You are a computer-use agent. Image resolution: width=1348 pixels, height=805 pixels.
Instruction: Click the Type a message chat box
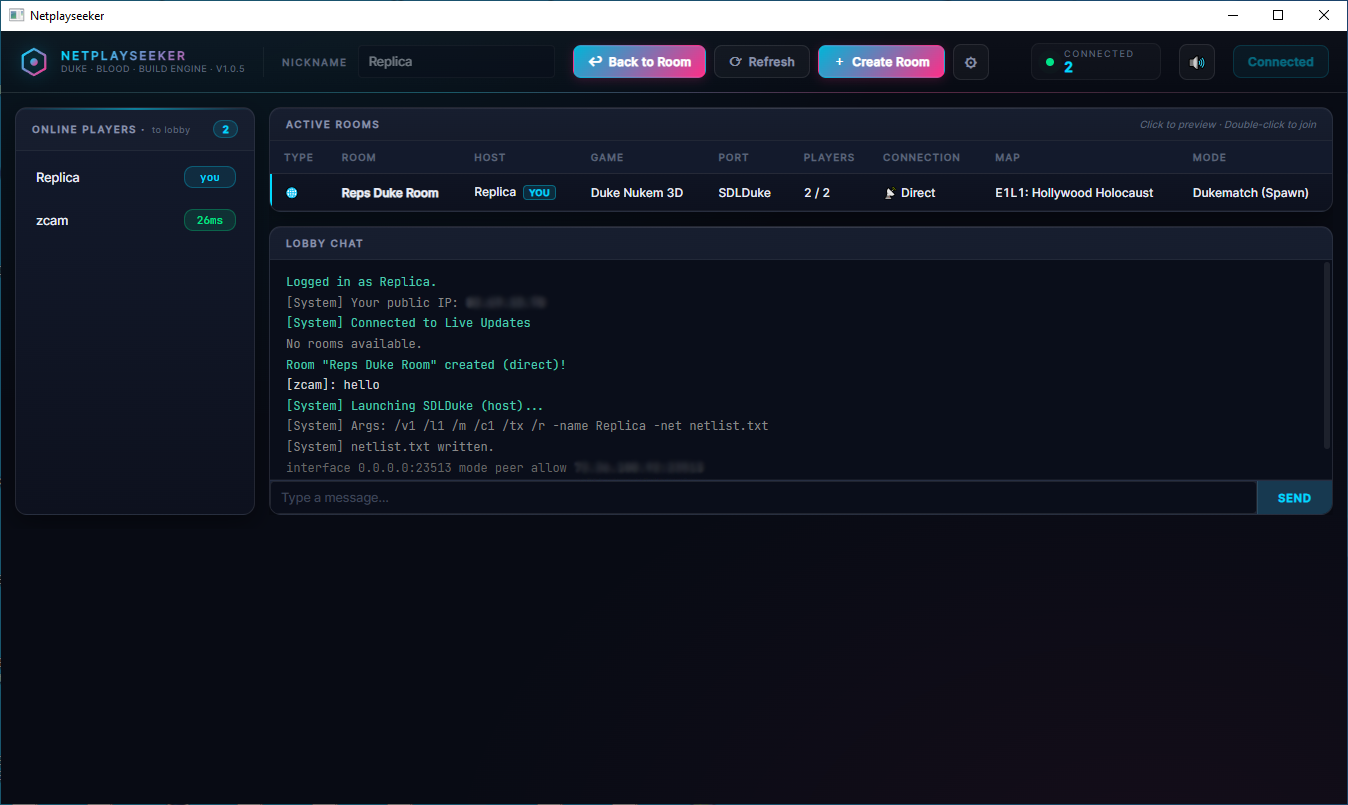point(763,498)
